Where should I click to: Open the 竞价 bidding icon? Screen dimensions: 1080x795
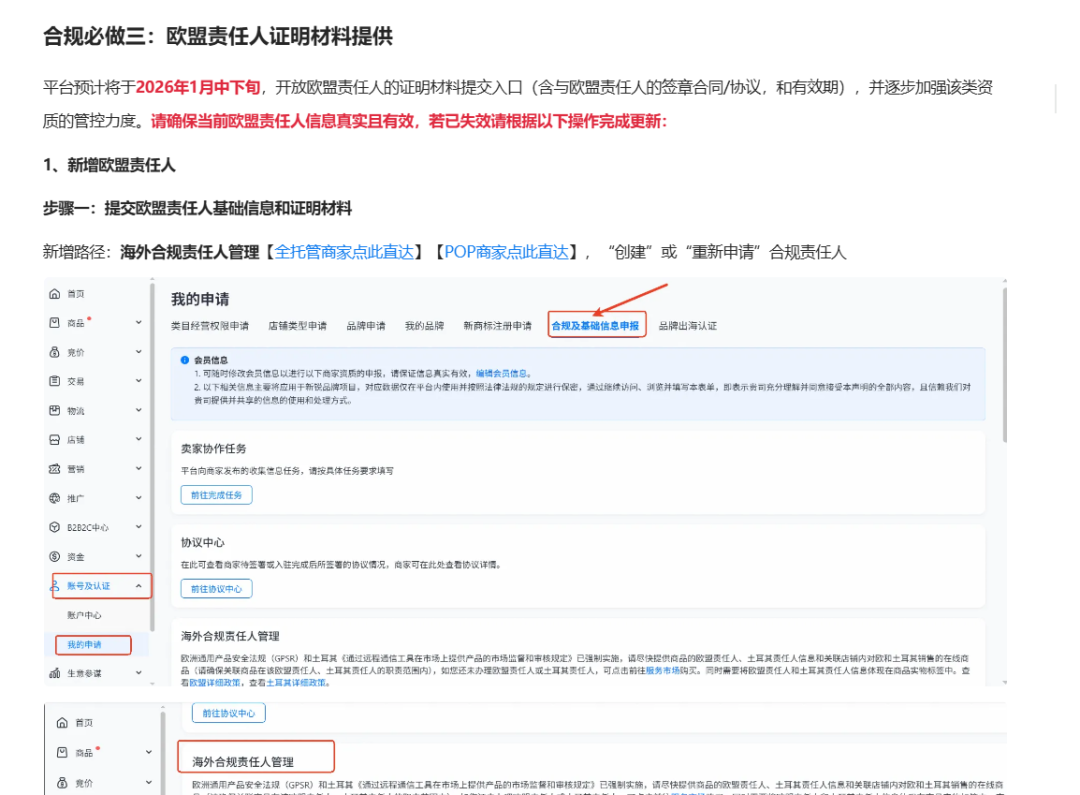point(55,351)
